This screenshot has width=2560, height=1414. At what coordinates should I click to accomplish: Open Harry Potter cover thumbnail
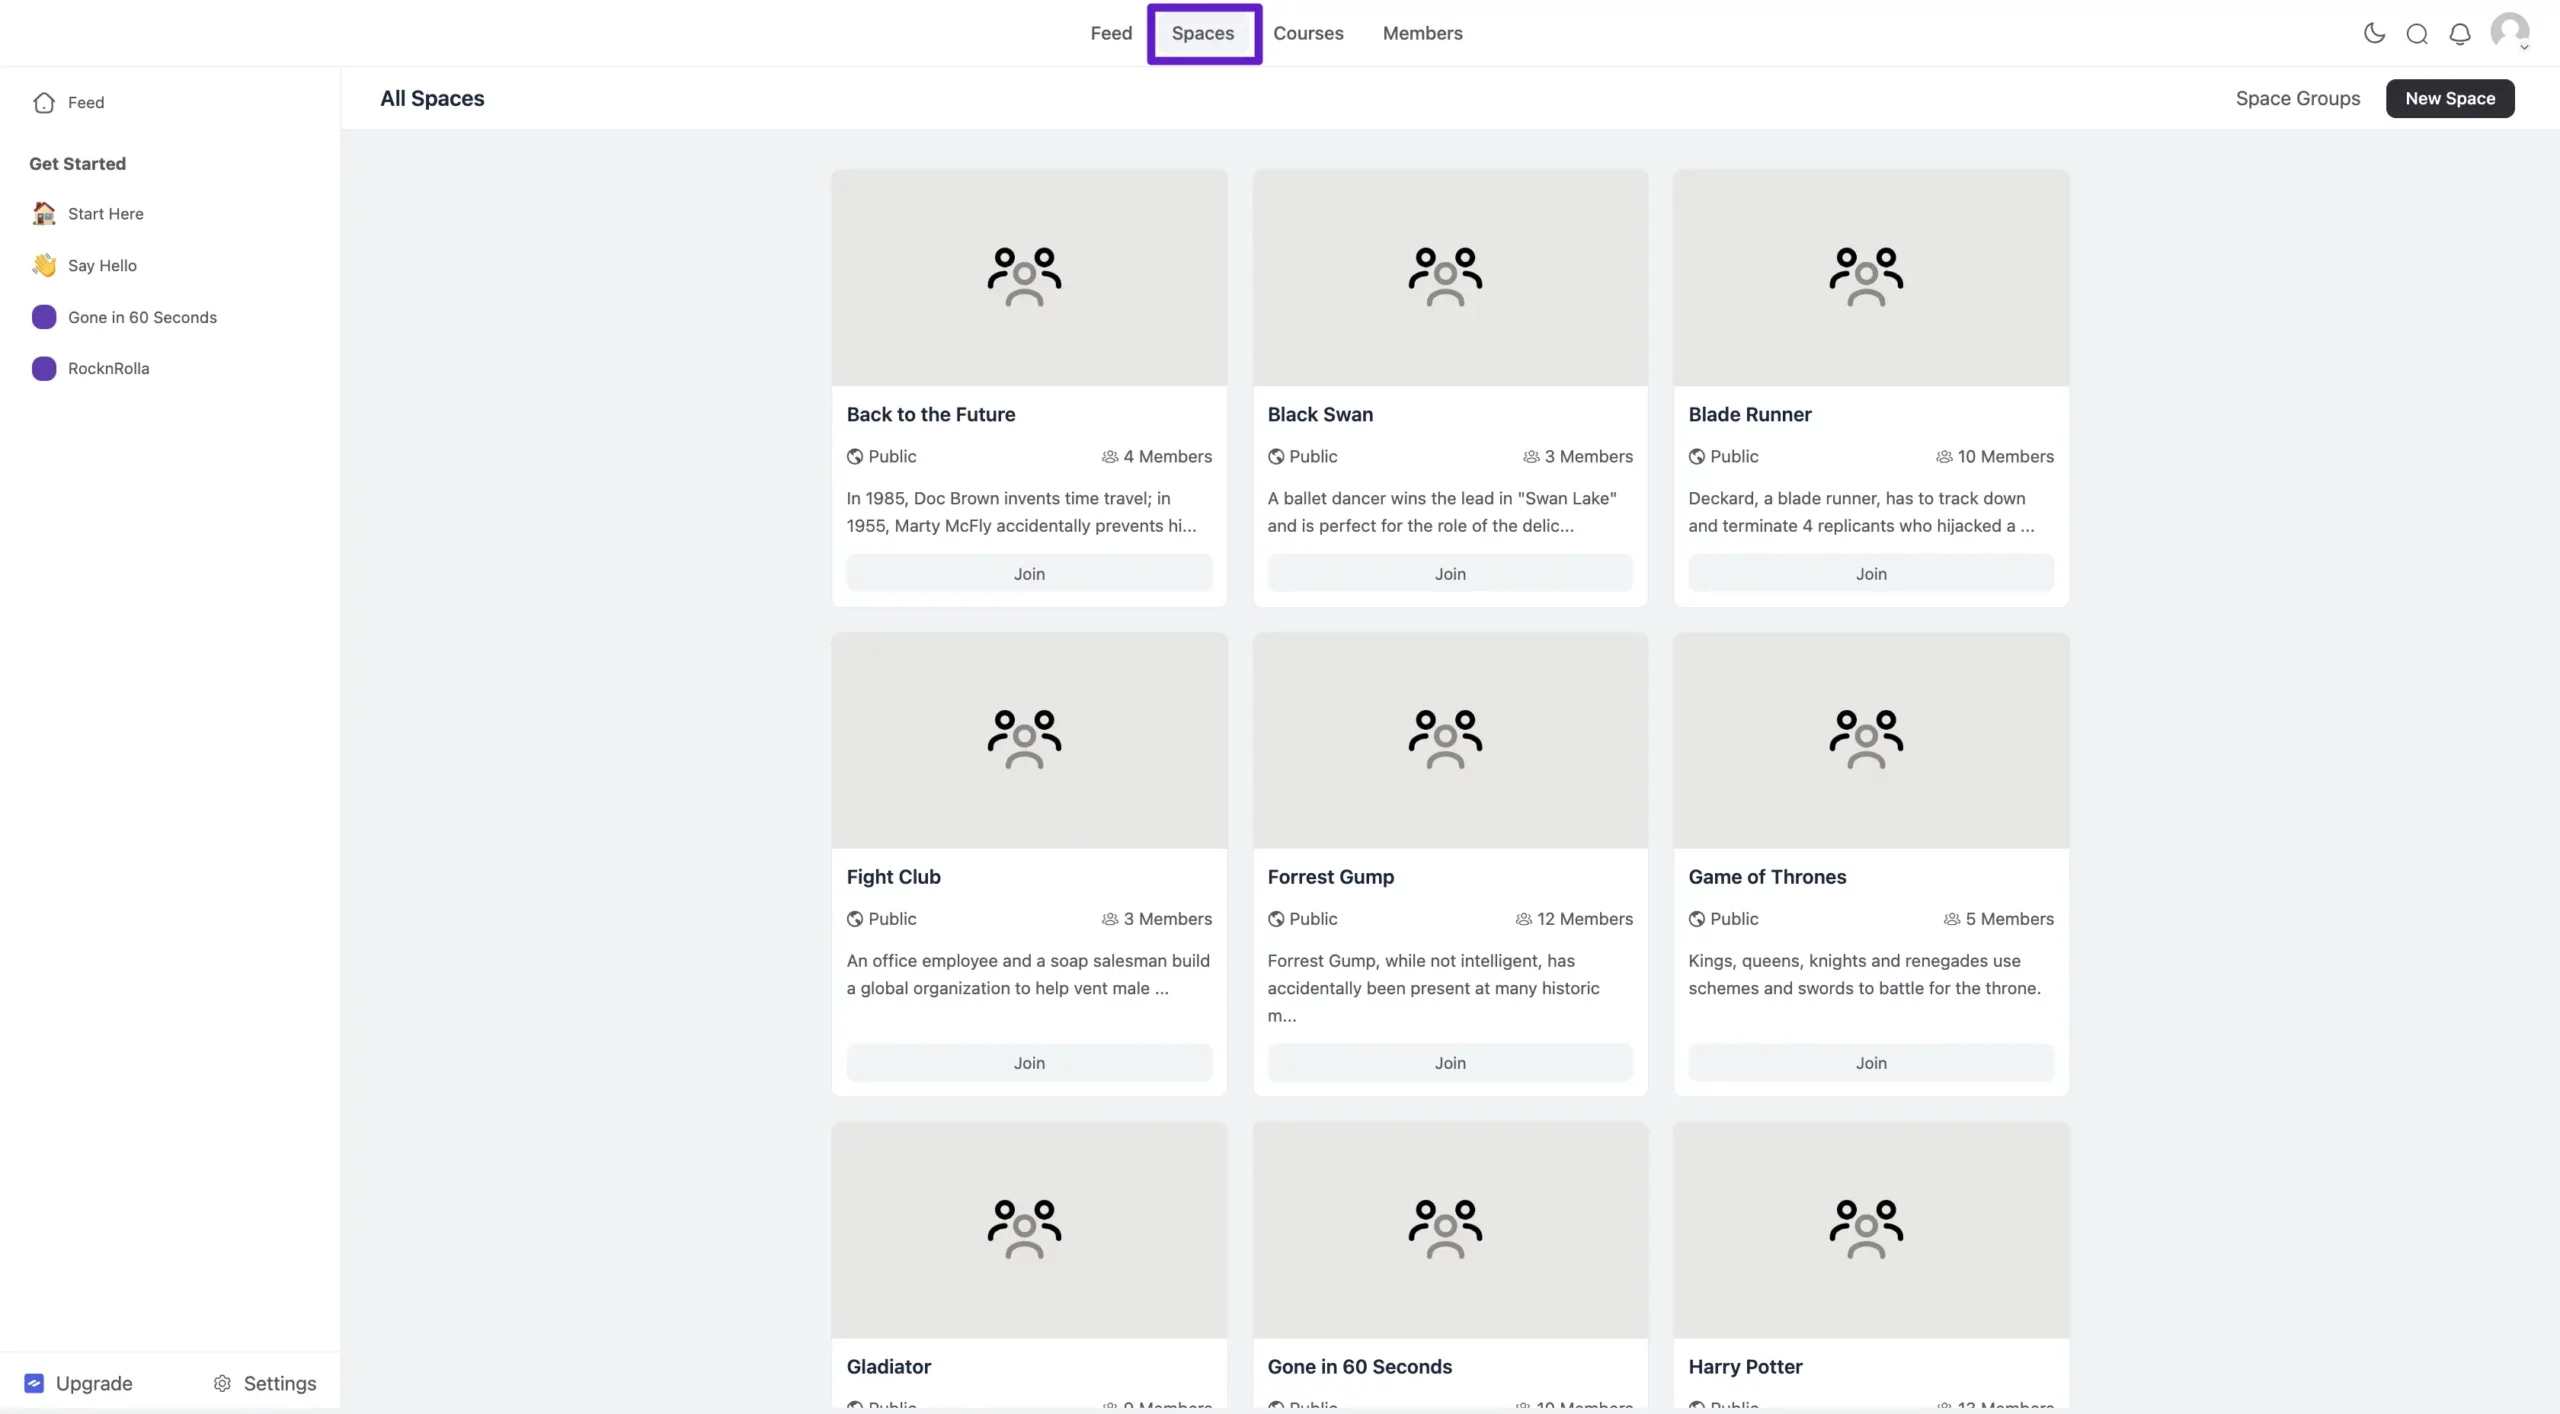pos(1871,1229)
